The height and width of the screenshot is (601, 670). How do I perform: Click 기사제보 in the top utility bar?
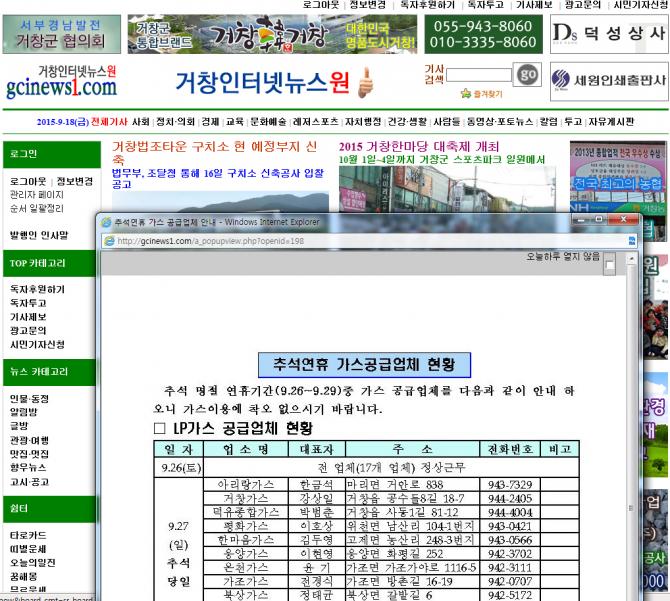(534, 5)
